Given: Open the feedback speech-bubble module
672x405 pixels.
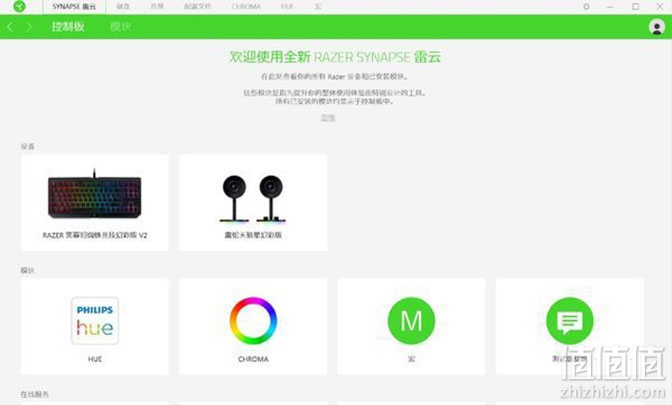Looking at the screenshot, I should point(570,327).
